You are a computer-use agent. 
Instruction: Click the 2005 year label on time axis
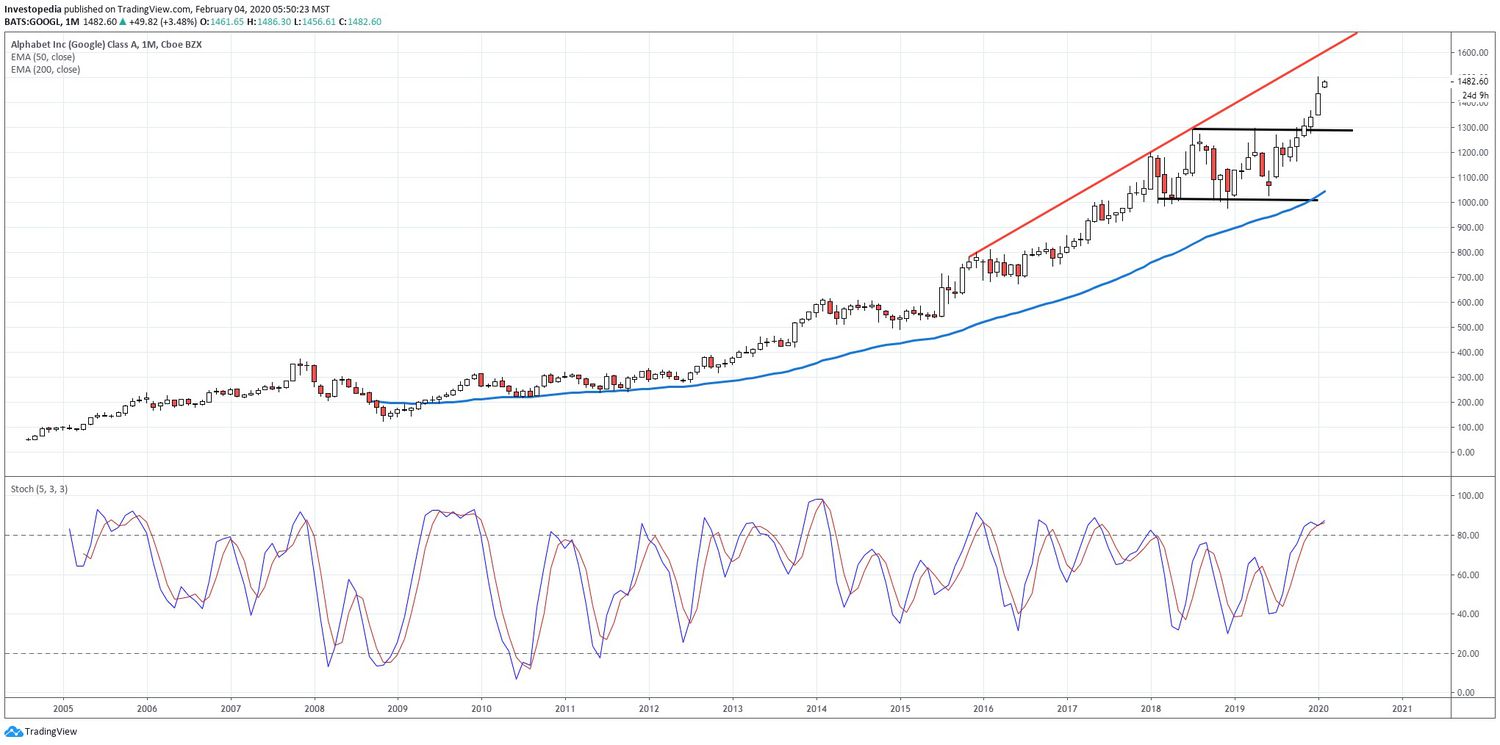point(63,709)
